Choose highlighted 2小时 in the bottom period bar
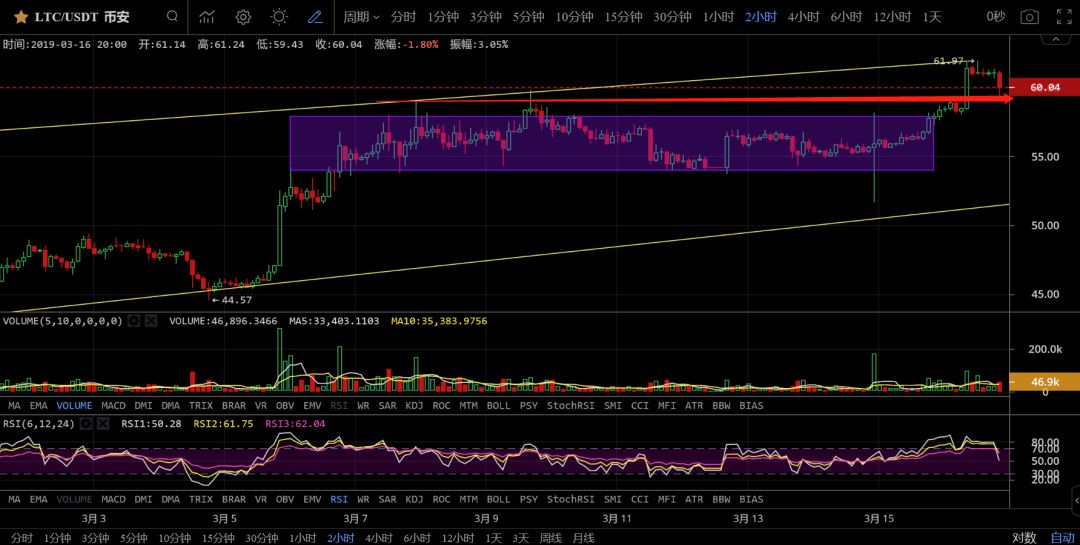 340,538
